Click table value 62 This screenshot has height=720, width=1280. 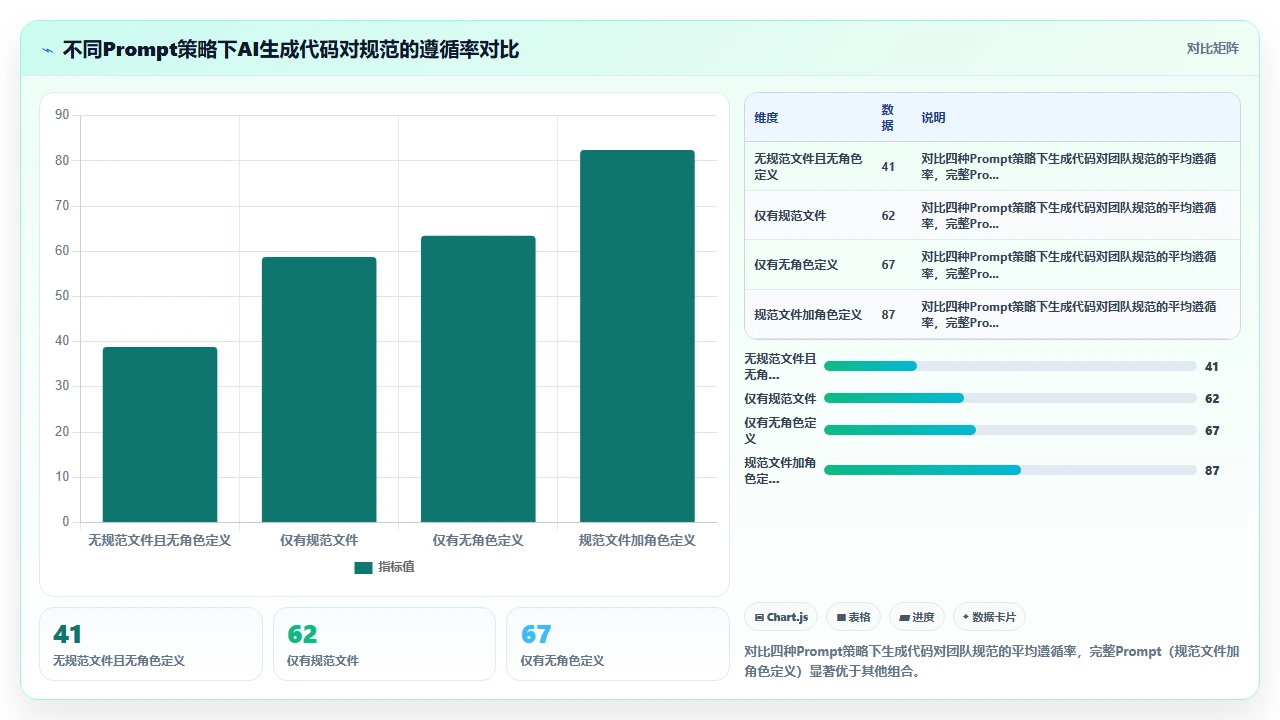click(x=888, y=216)
